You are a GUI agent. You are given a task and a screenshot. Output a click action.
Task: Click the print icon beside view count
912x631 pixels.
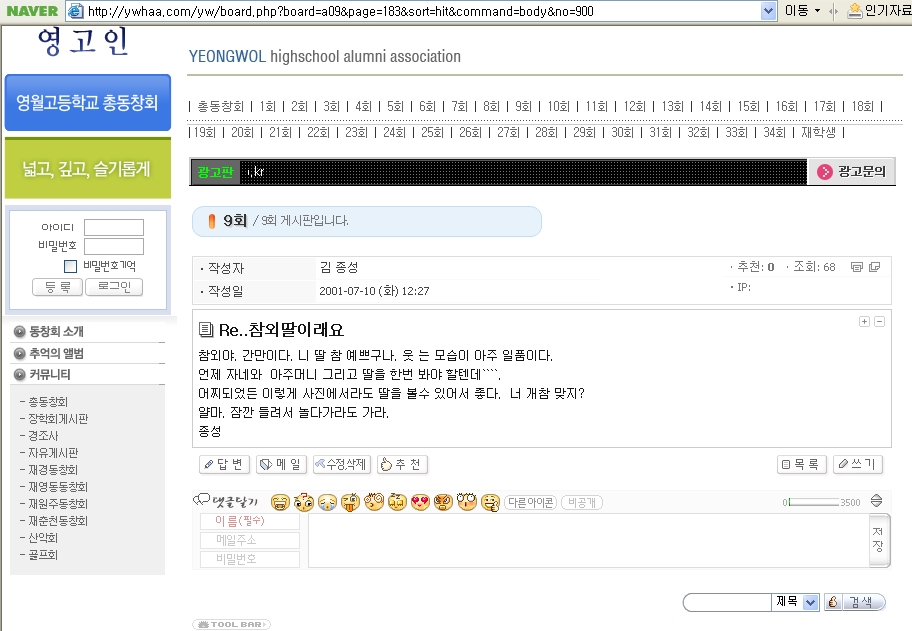(x=857, y=267)
